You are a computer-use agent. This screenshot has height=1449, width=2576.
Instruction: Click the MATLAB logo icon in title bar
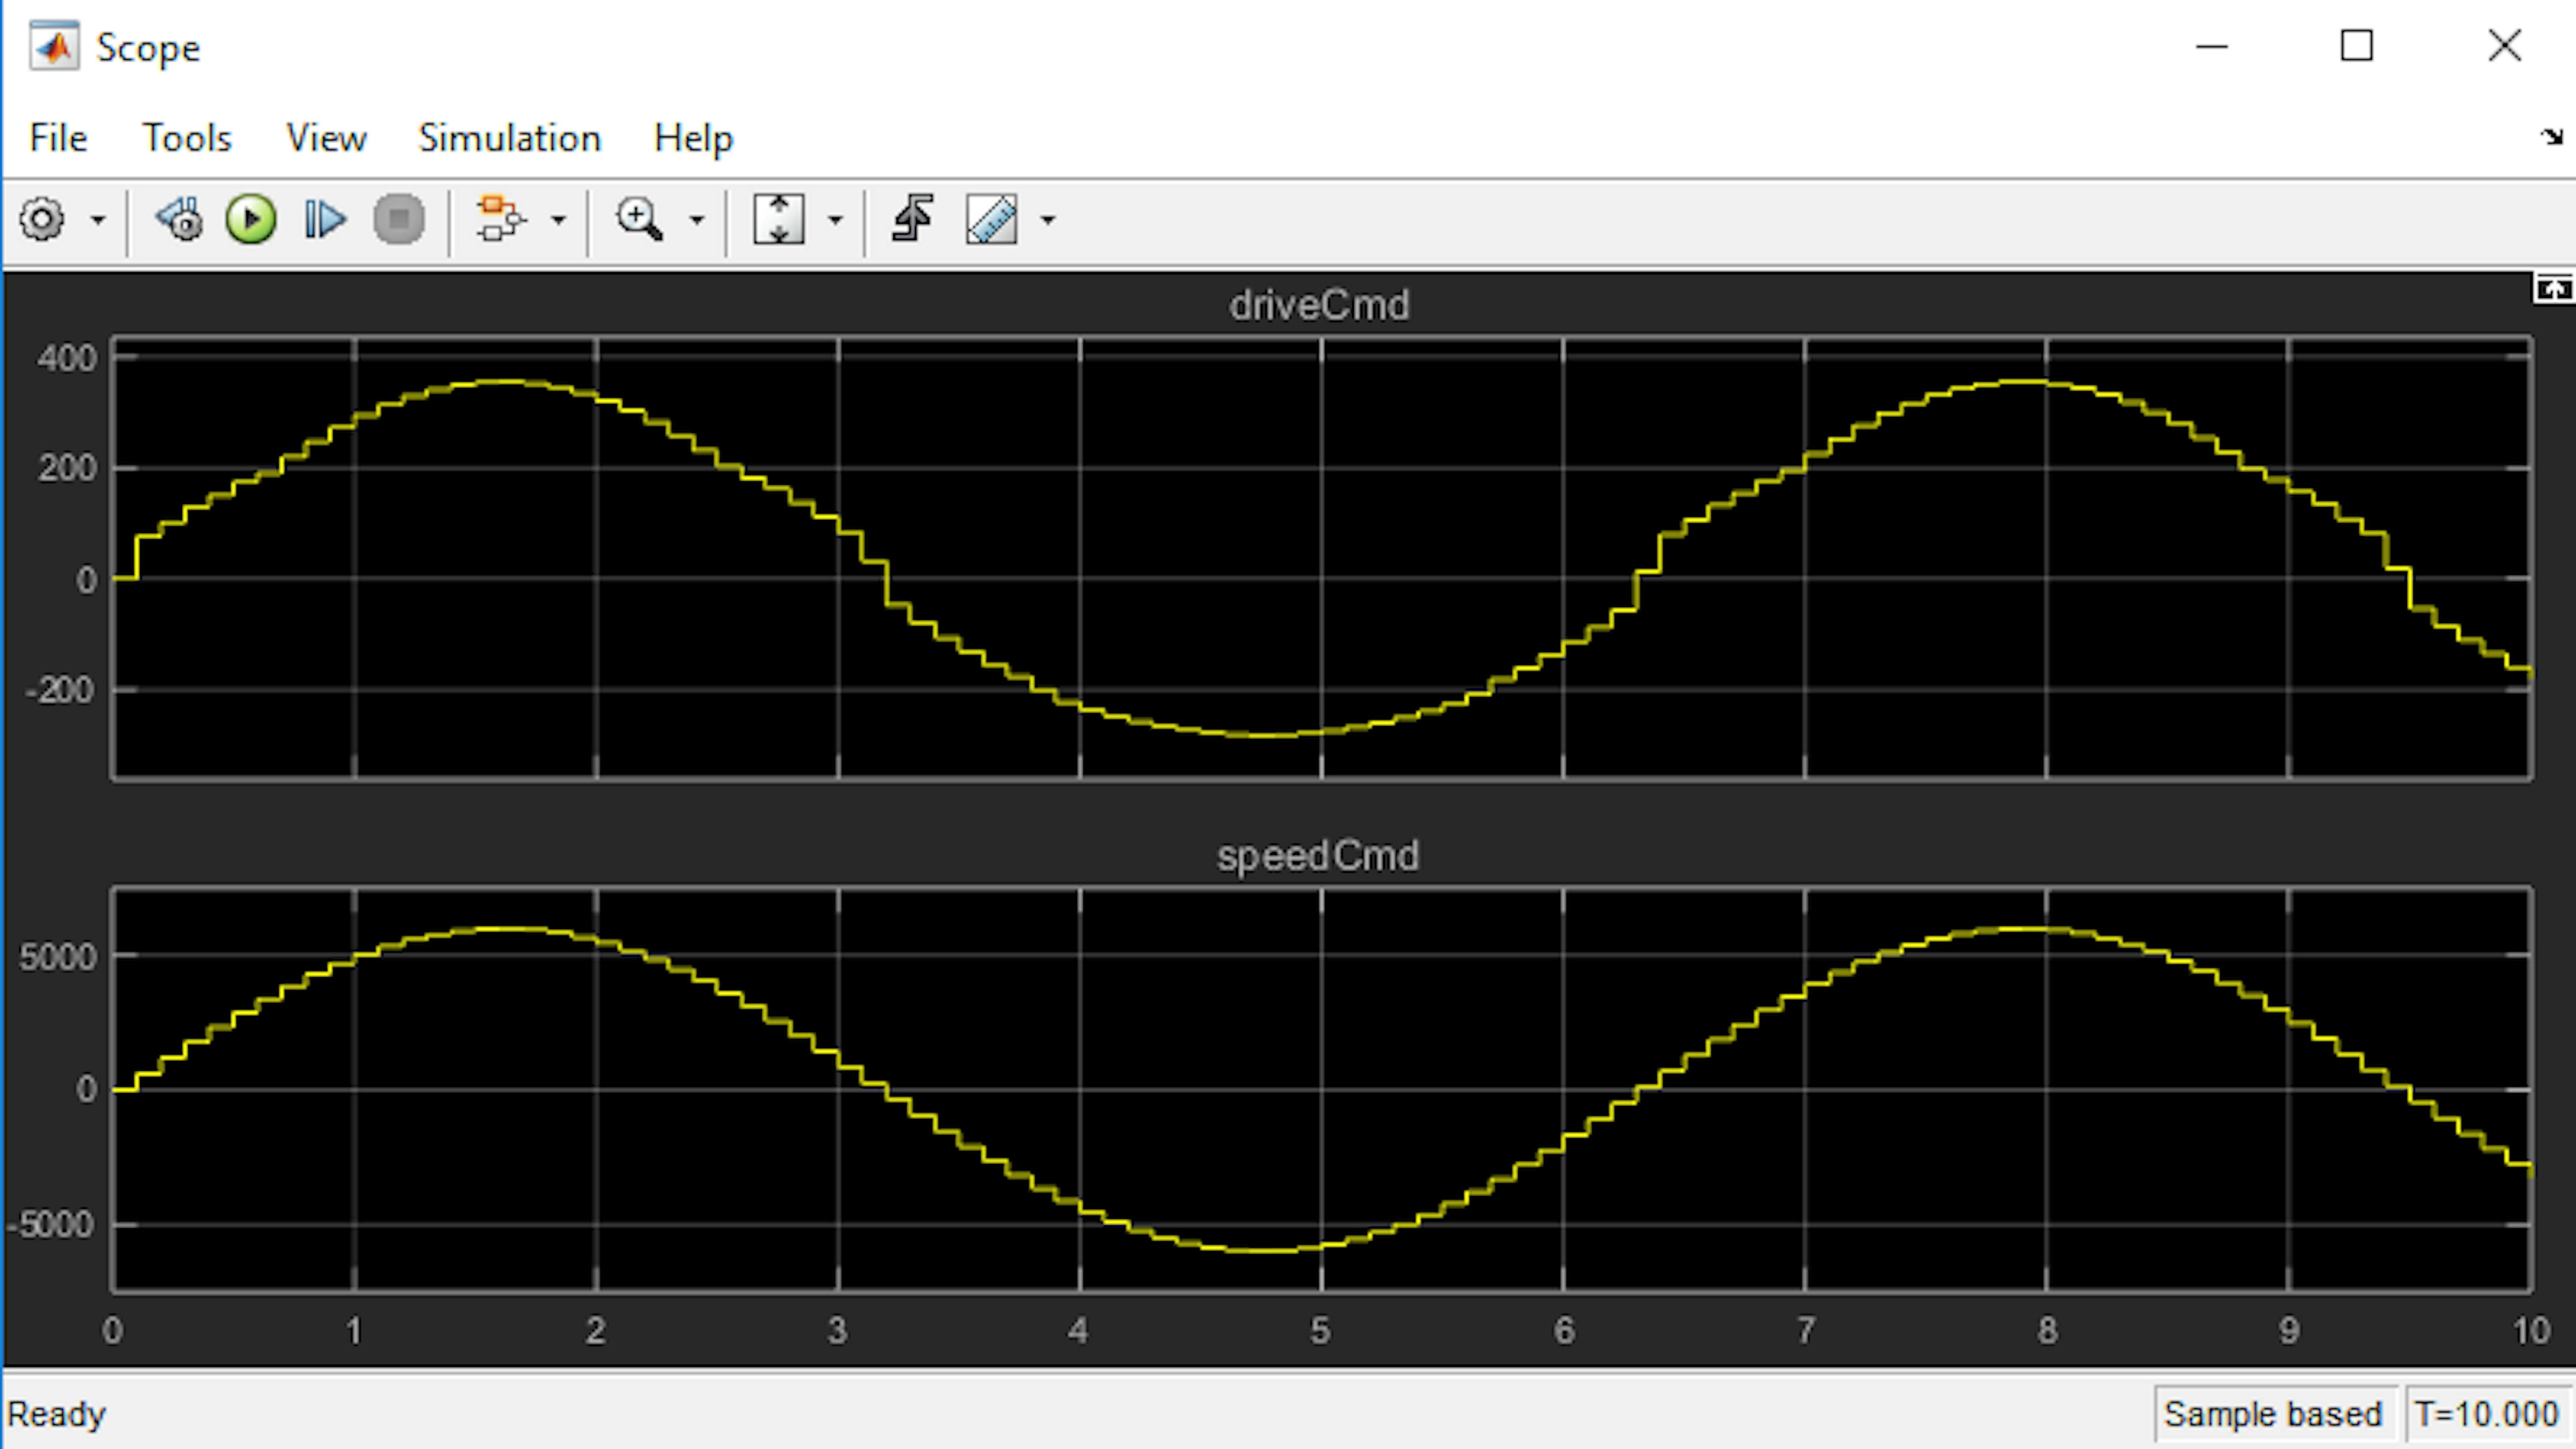tap(54, 47)
